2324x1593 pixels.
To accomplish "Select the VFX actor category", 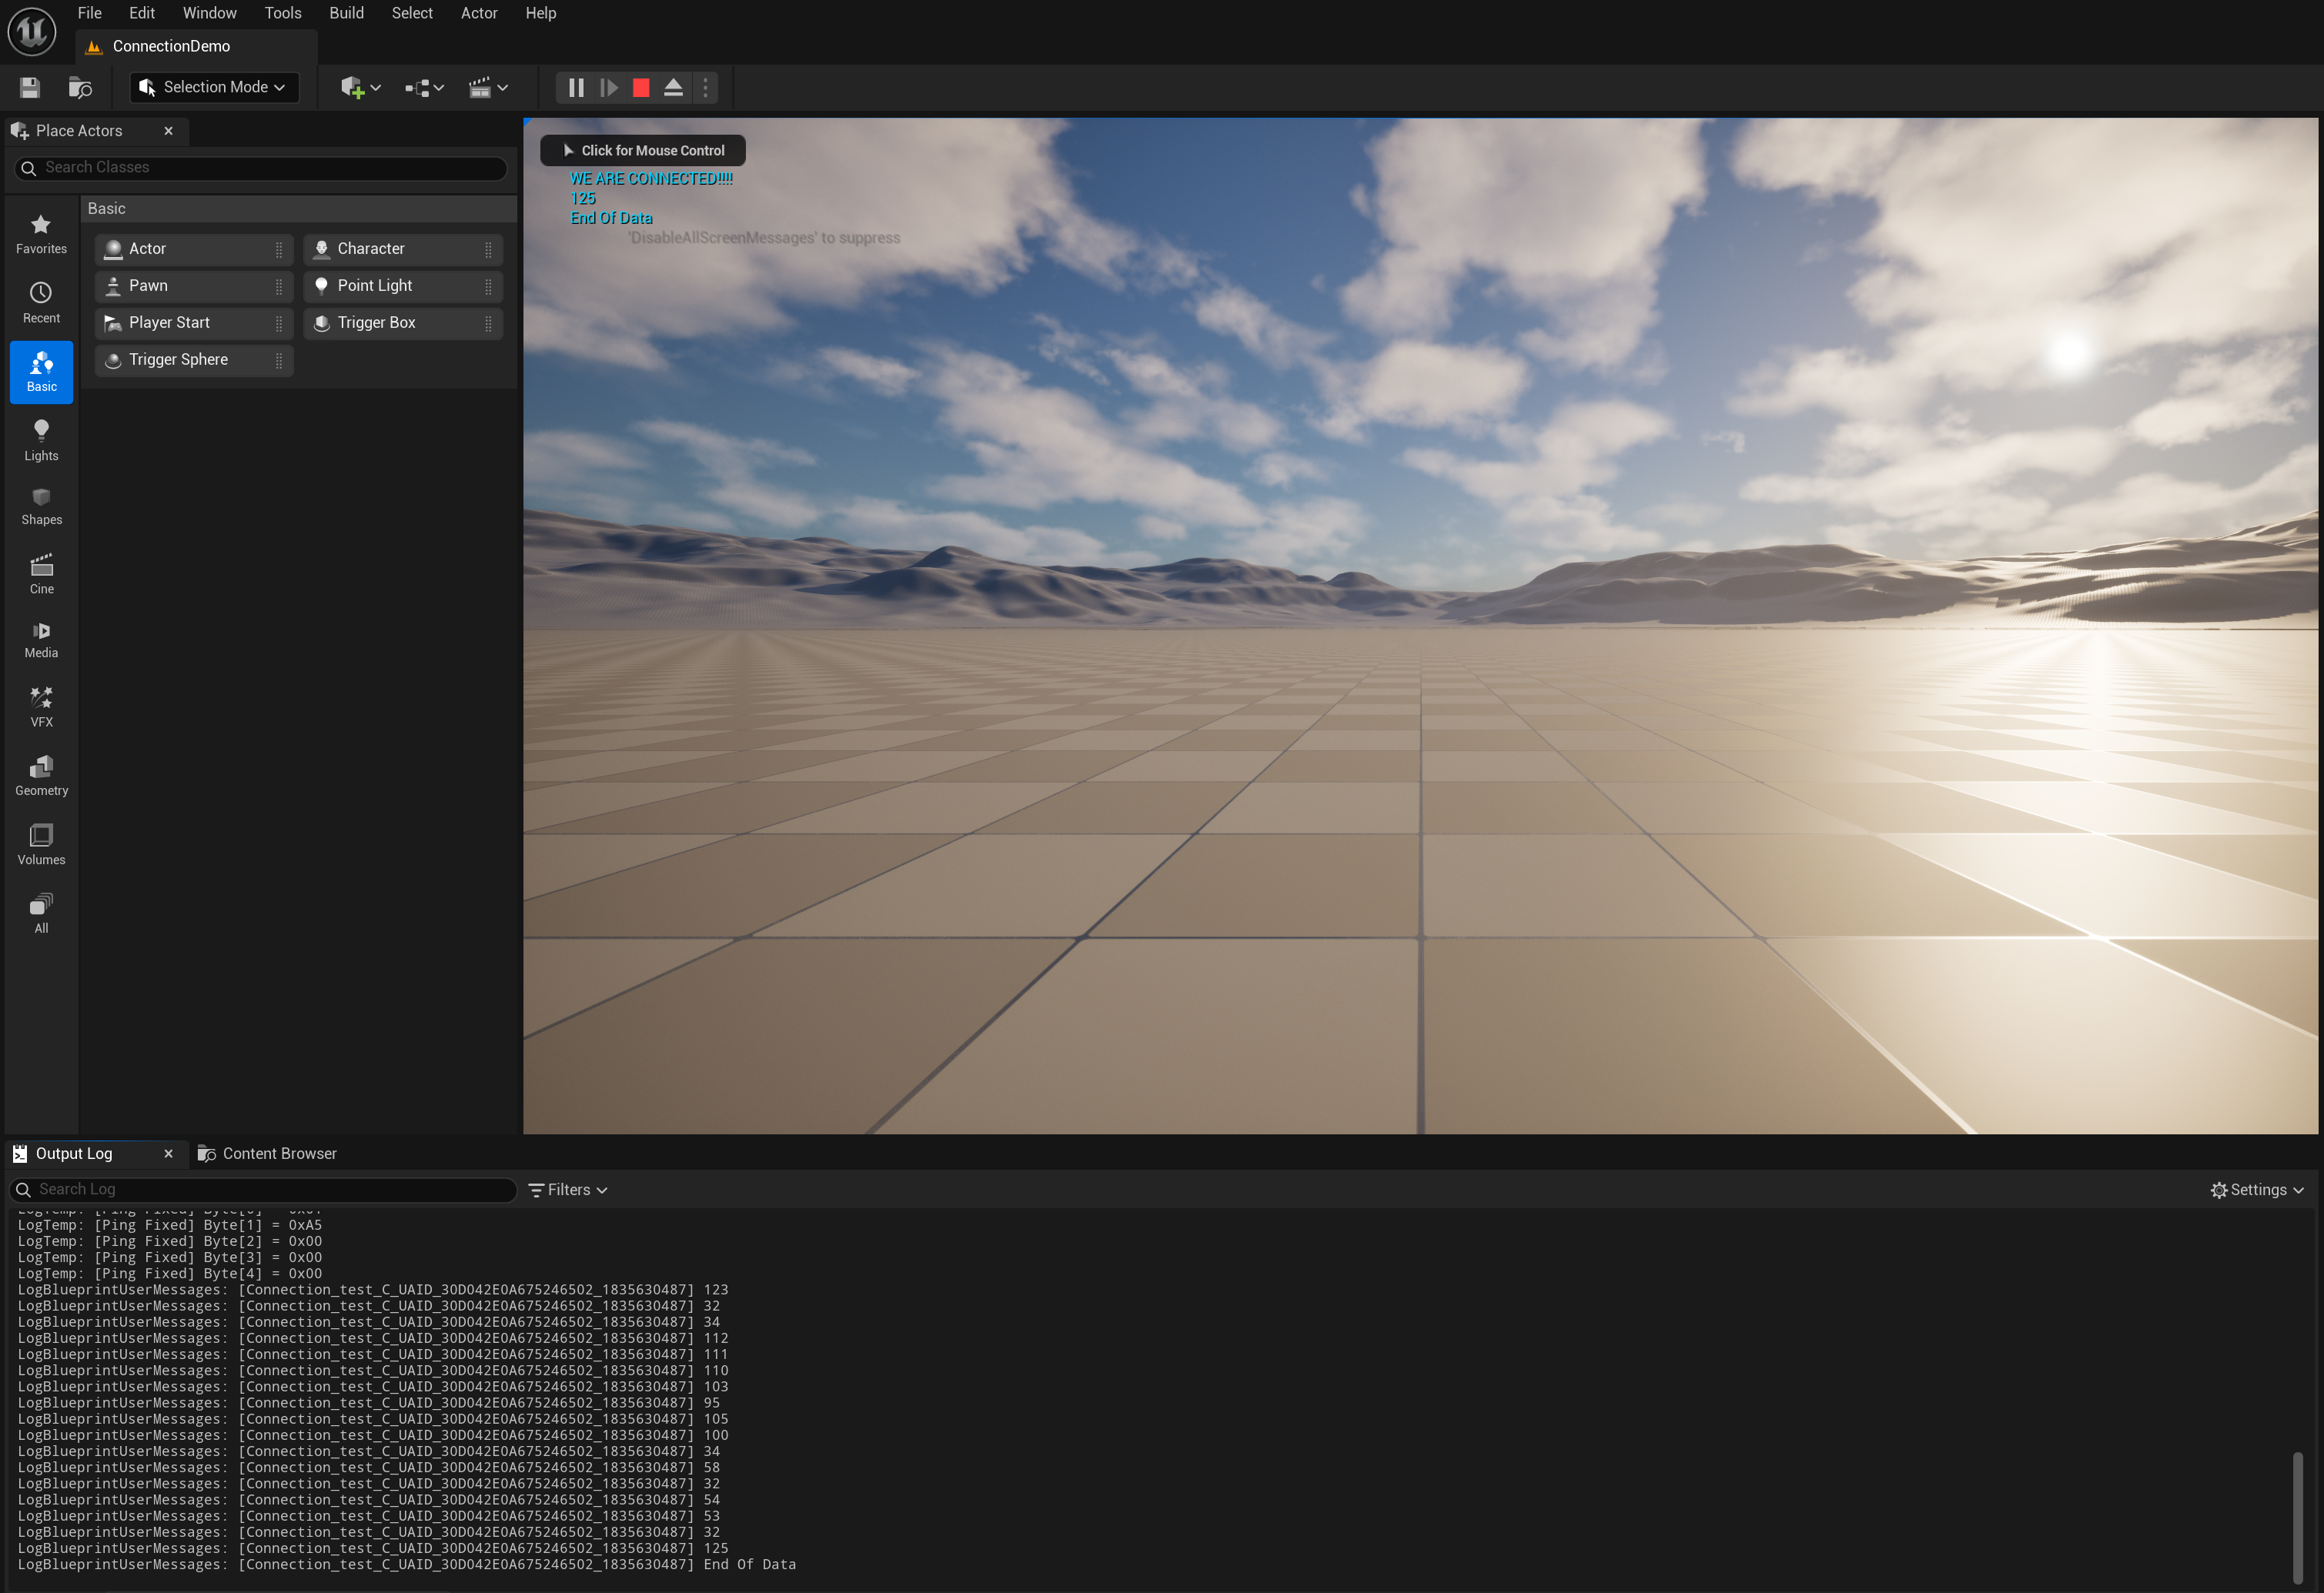I will (x=41, y=707).
